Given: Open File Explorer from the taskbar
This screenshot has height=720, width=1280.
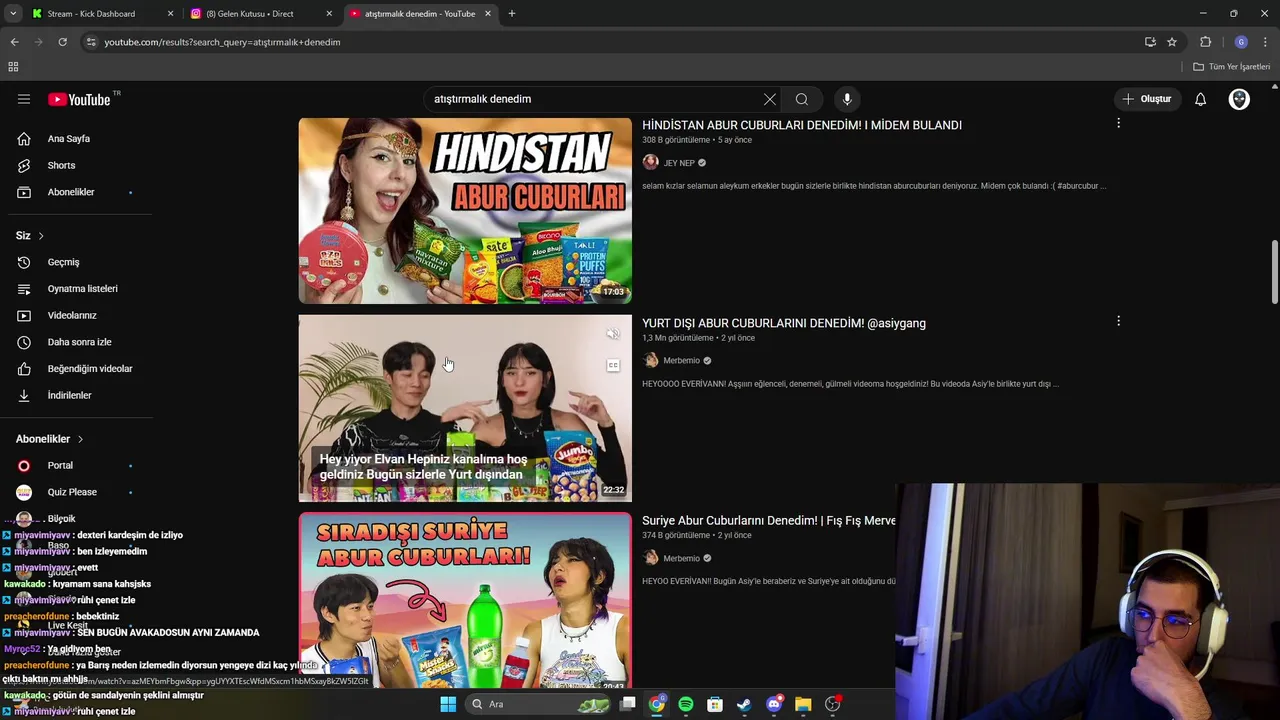Looking at the screenshot, I should (803, 704).
